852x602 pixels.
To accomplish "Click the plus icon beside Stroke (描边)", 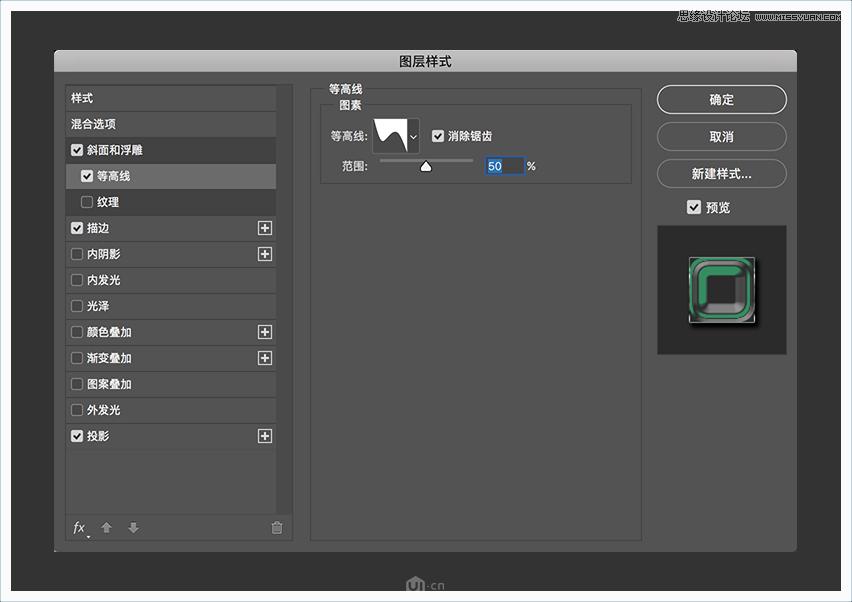I will coord(265,228).
